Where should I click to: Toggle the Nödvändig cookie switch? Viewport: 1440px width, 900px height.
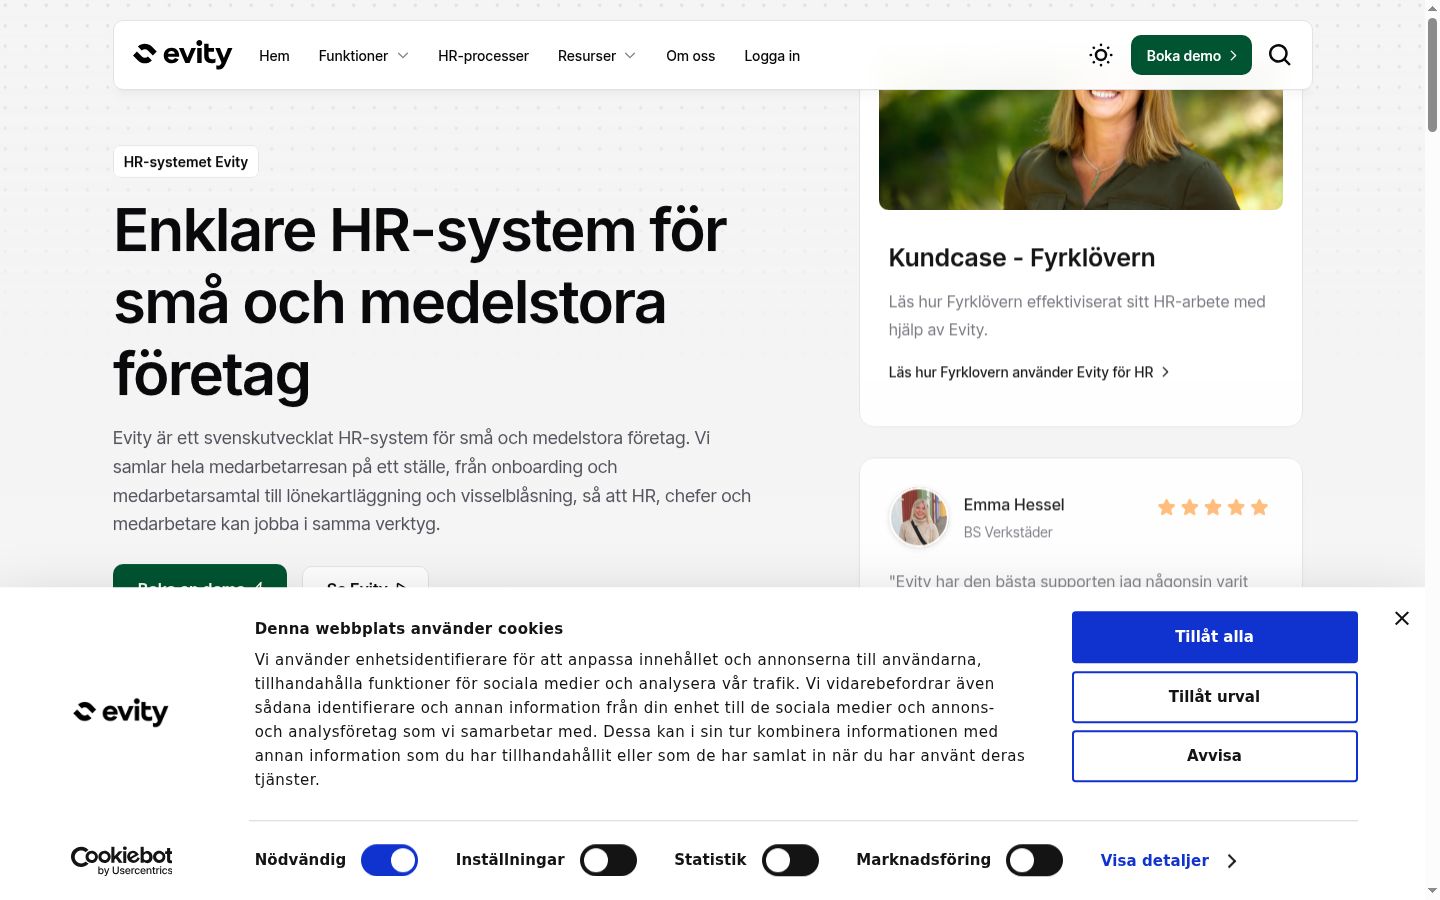pos(389,860)
